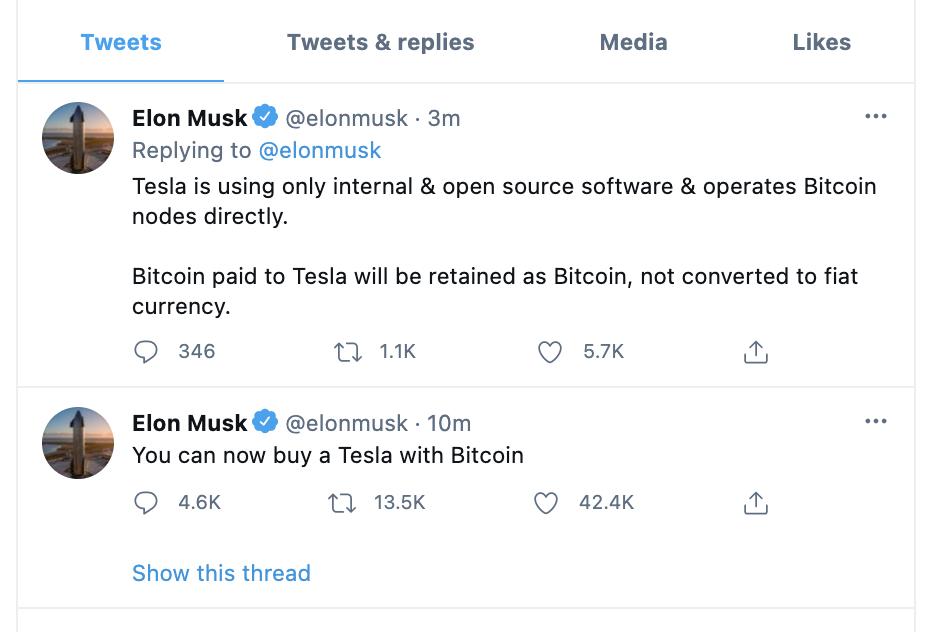Share 'You can now buy a Tesla' tweet
The image size is (928, 632).
755,502
